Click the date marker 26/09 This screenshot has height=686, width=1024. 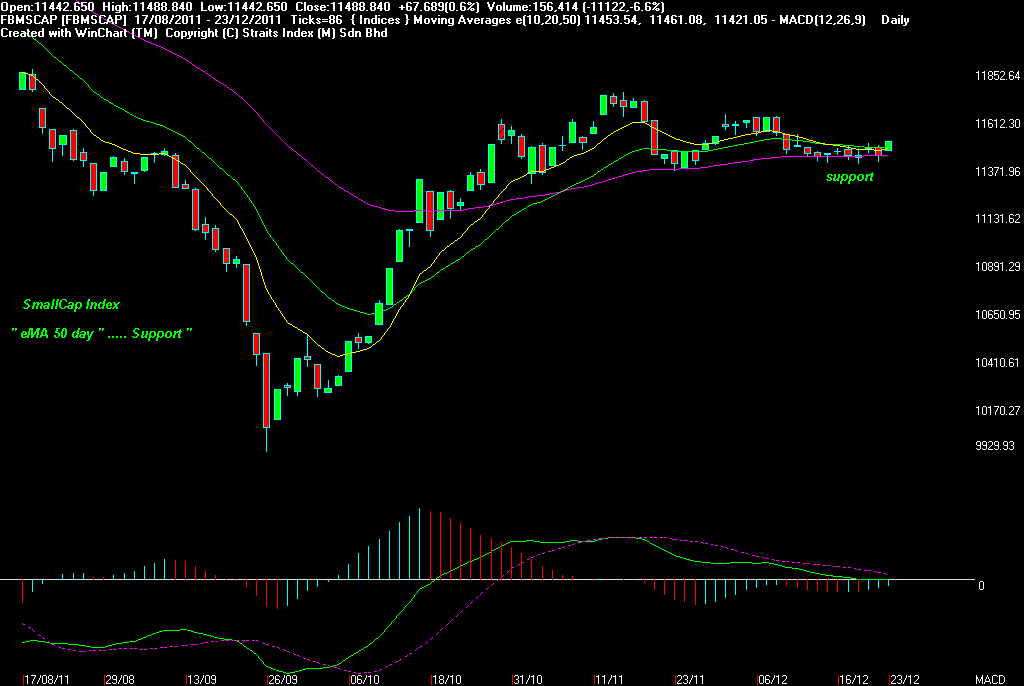(x=283, y=679)
